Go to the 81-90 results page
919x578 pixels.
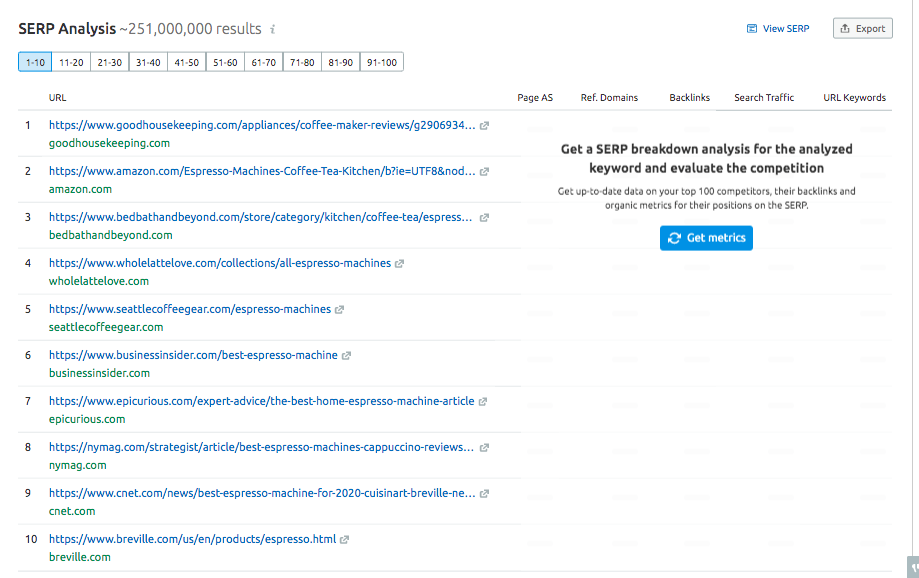341,62
